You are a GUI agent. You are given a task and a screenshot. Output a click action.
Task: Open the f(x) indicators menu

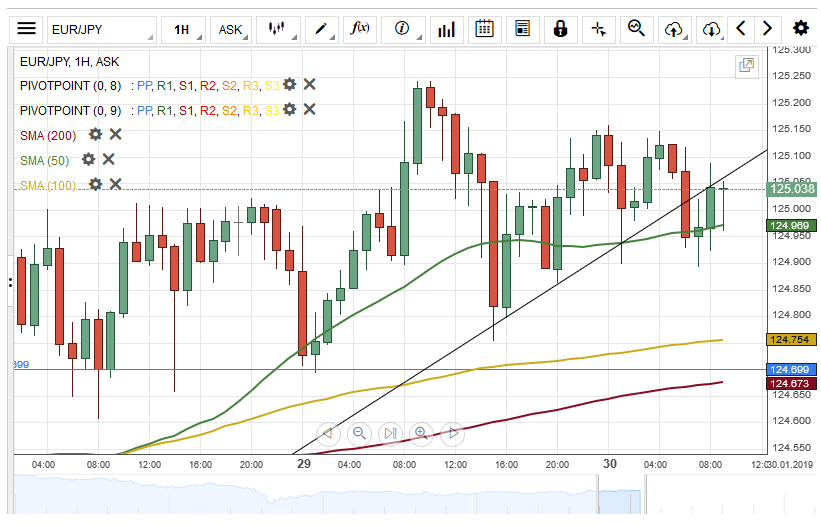(360, 29)
